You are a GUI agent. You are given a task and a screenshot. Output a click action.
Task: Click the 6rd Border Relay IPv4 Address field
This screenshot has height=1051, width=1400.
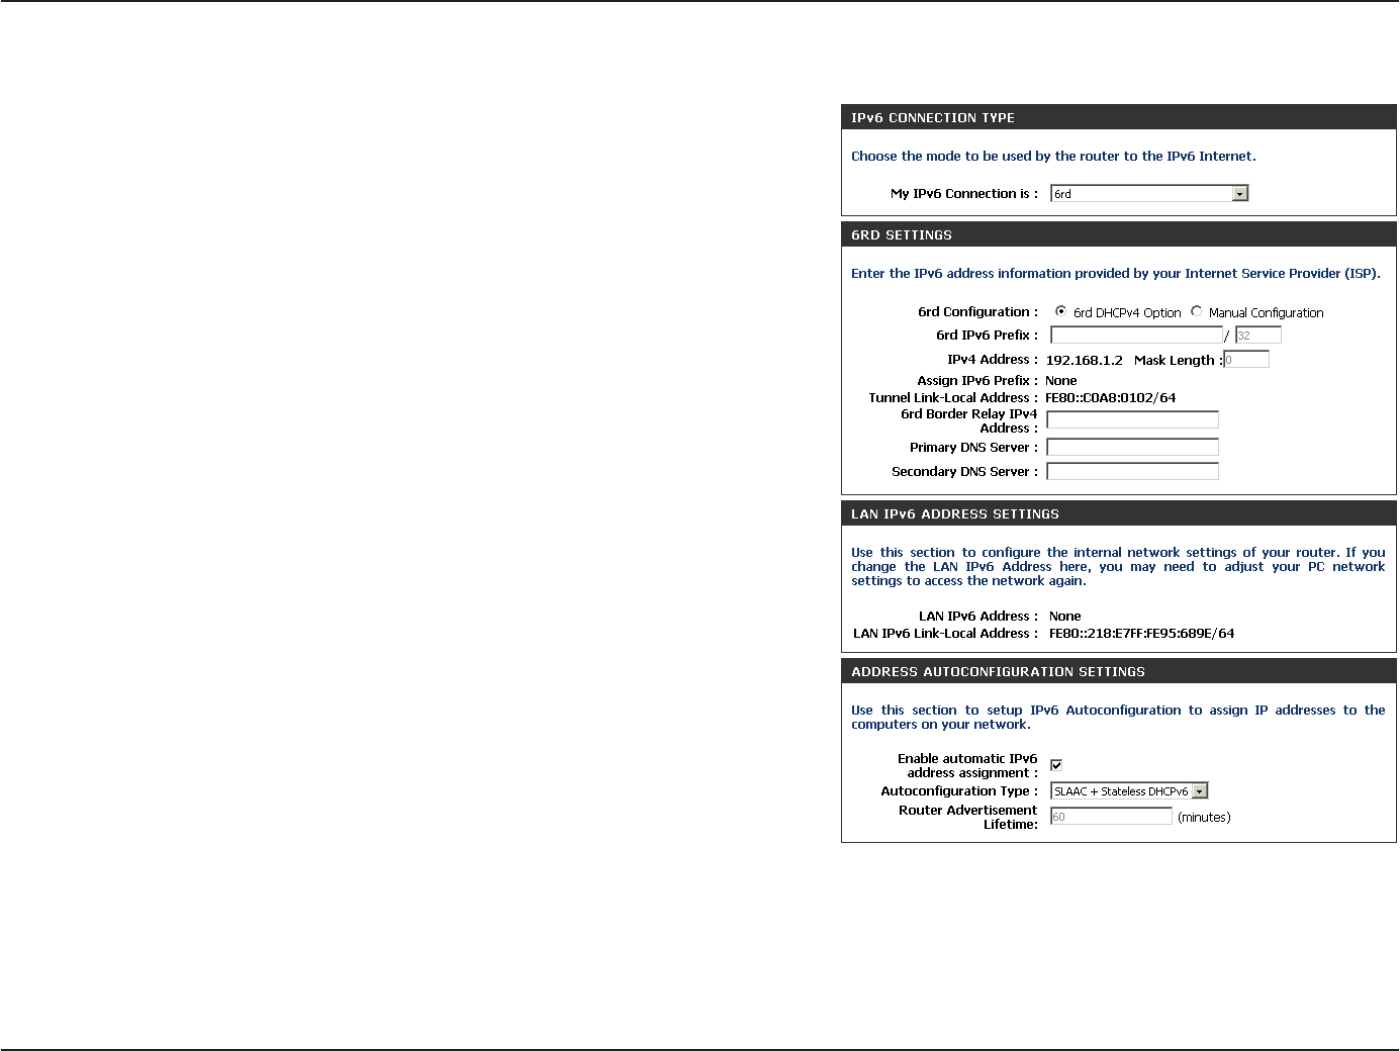click(1132, 420)
